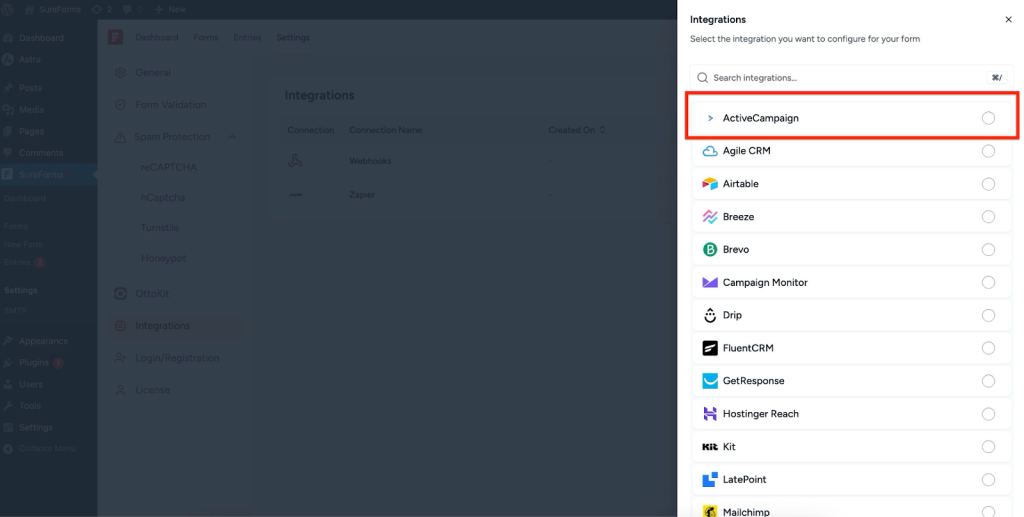1024x517 pixels.
Task: Click the Webhooks connection icon
Action: tap(295, 161)
